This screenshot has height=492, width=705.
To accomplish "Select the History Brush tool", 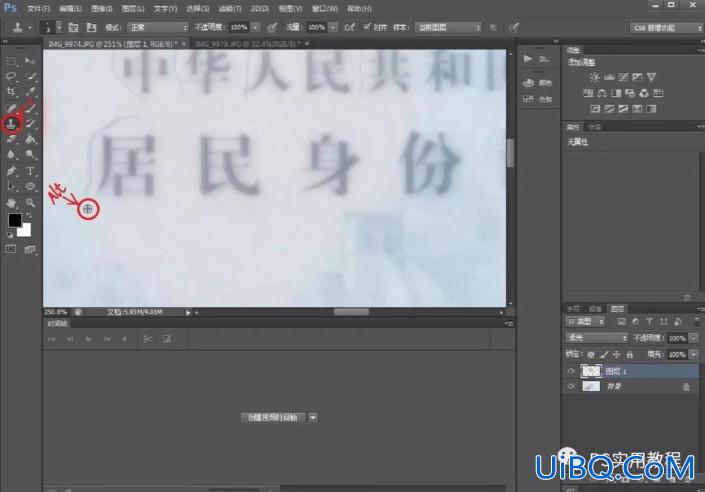I will tap(30, 124).
